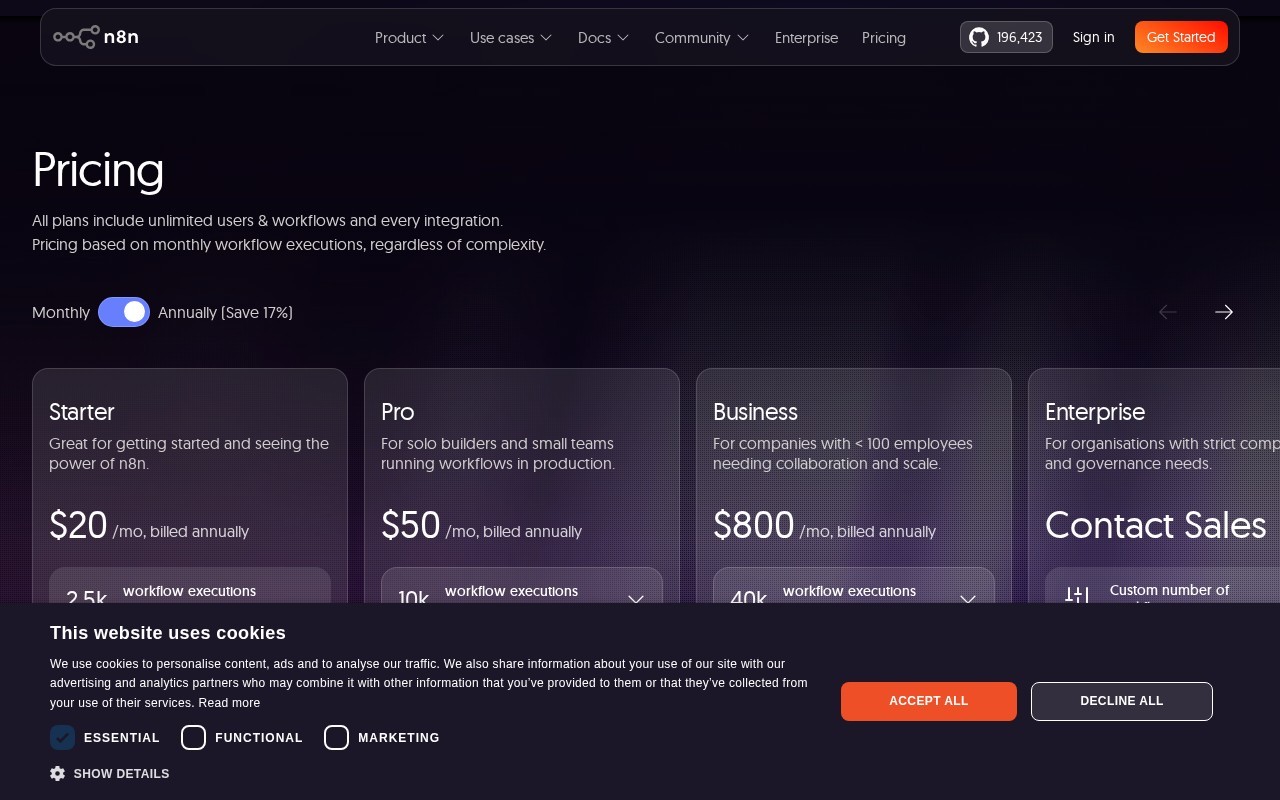This screenshot has height=800, width=1280.
Task: Click the next plans right arrow
Action: (x=1223, y=312)
